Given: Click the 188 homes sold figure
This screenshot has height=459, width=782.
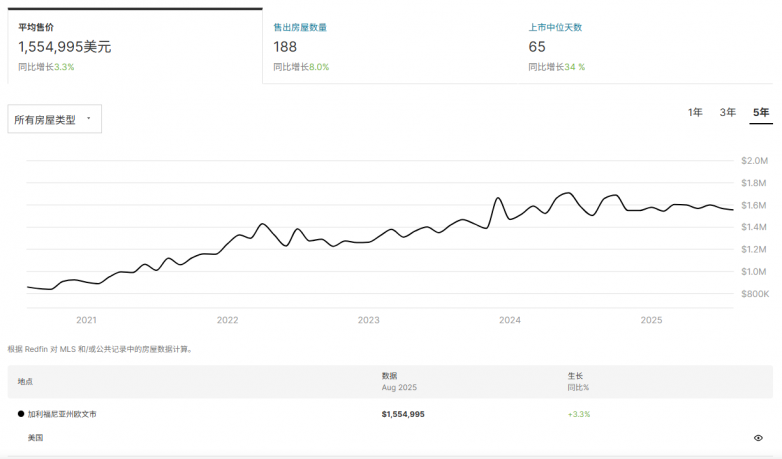Looking at the screenshot, I should click(x=286, y=47).
